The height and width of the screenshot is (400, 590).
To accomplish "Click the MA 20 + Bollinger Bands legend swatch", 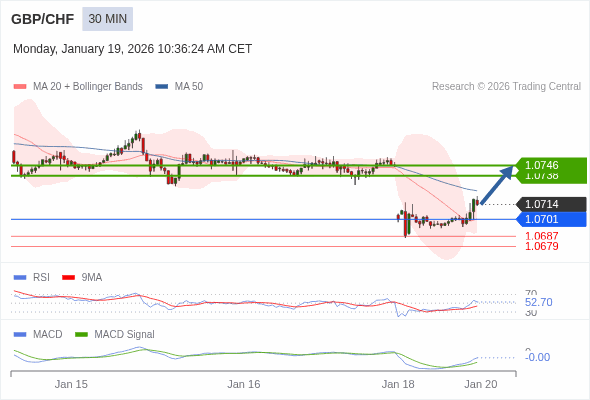I will (20, 87).
